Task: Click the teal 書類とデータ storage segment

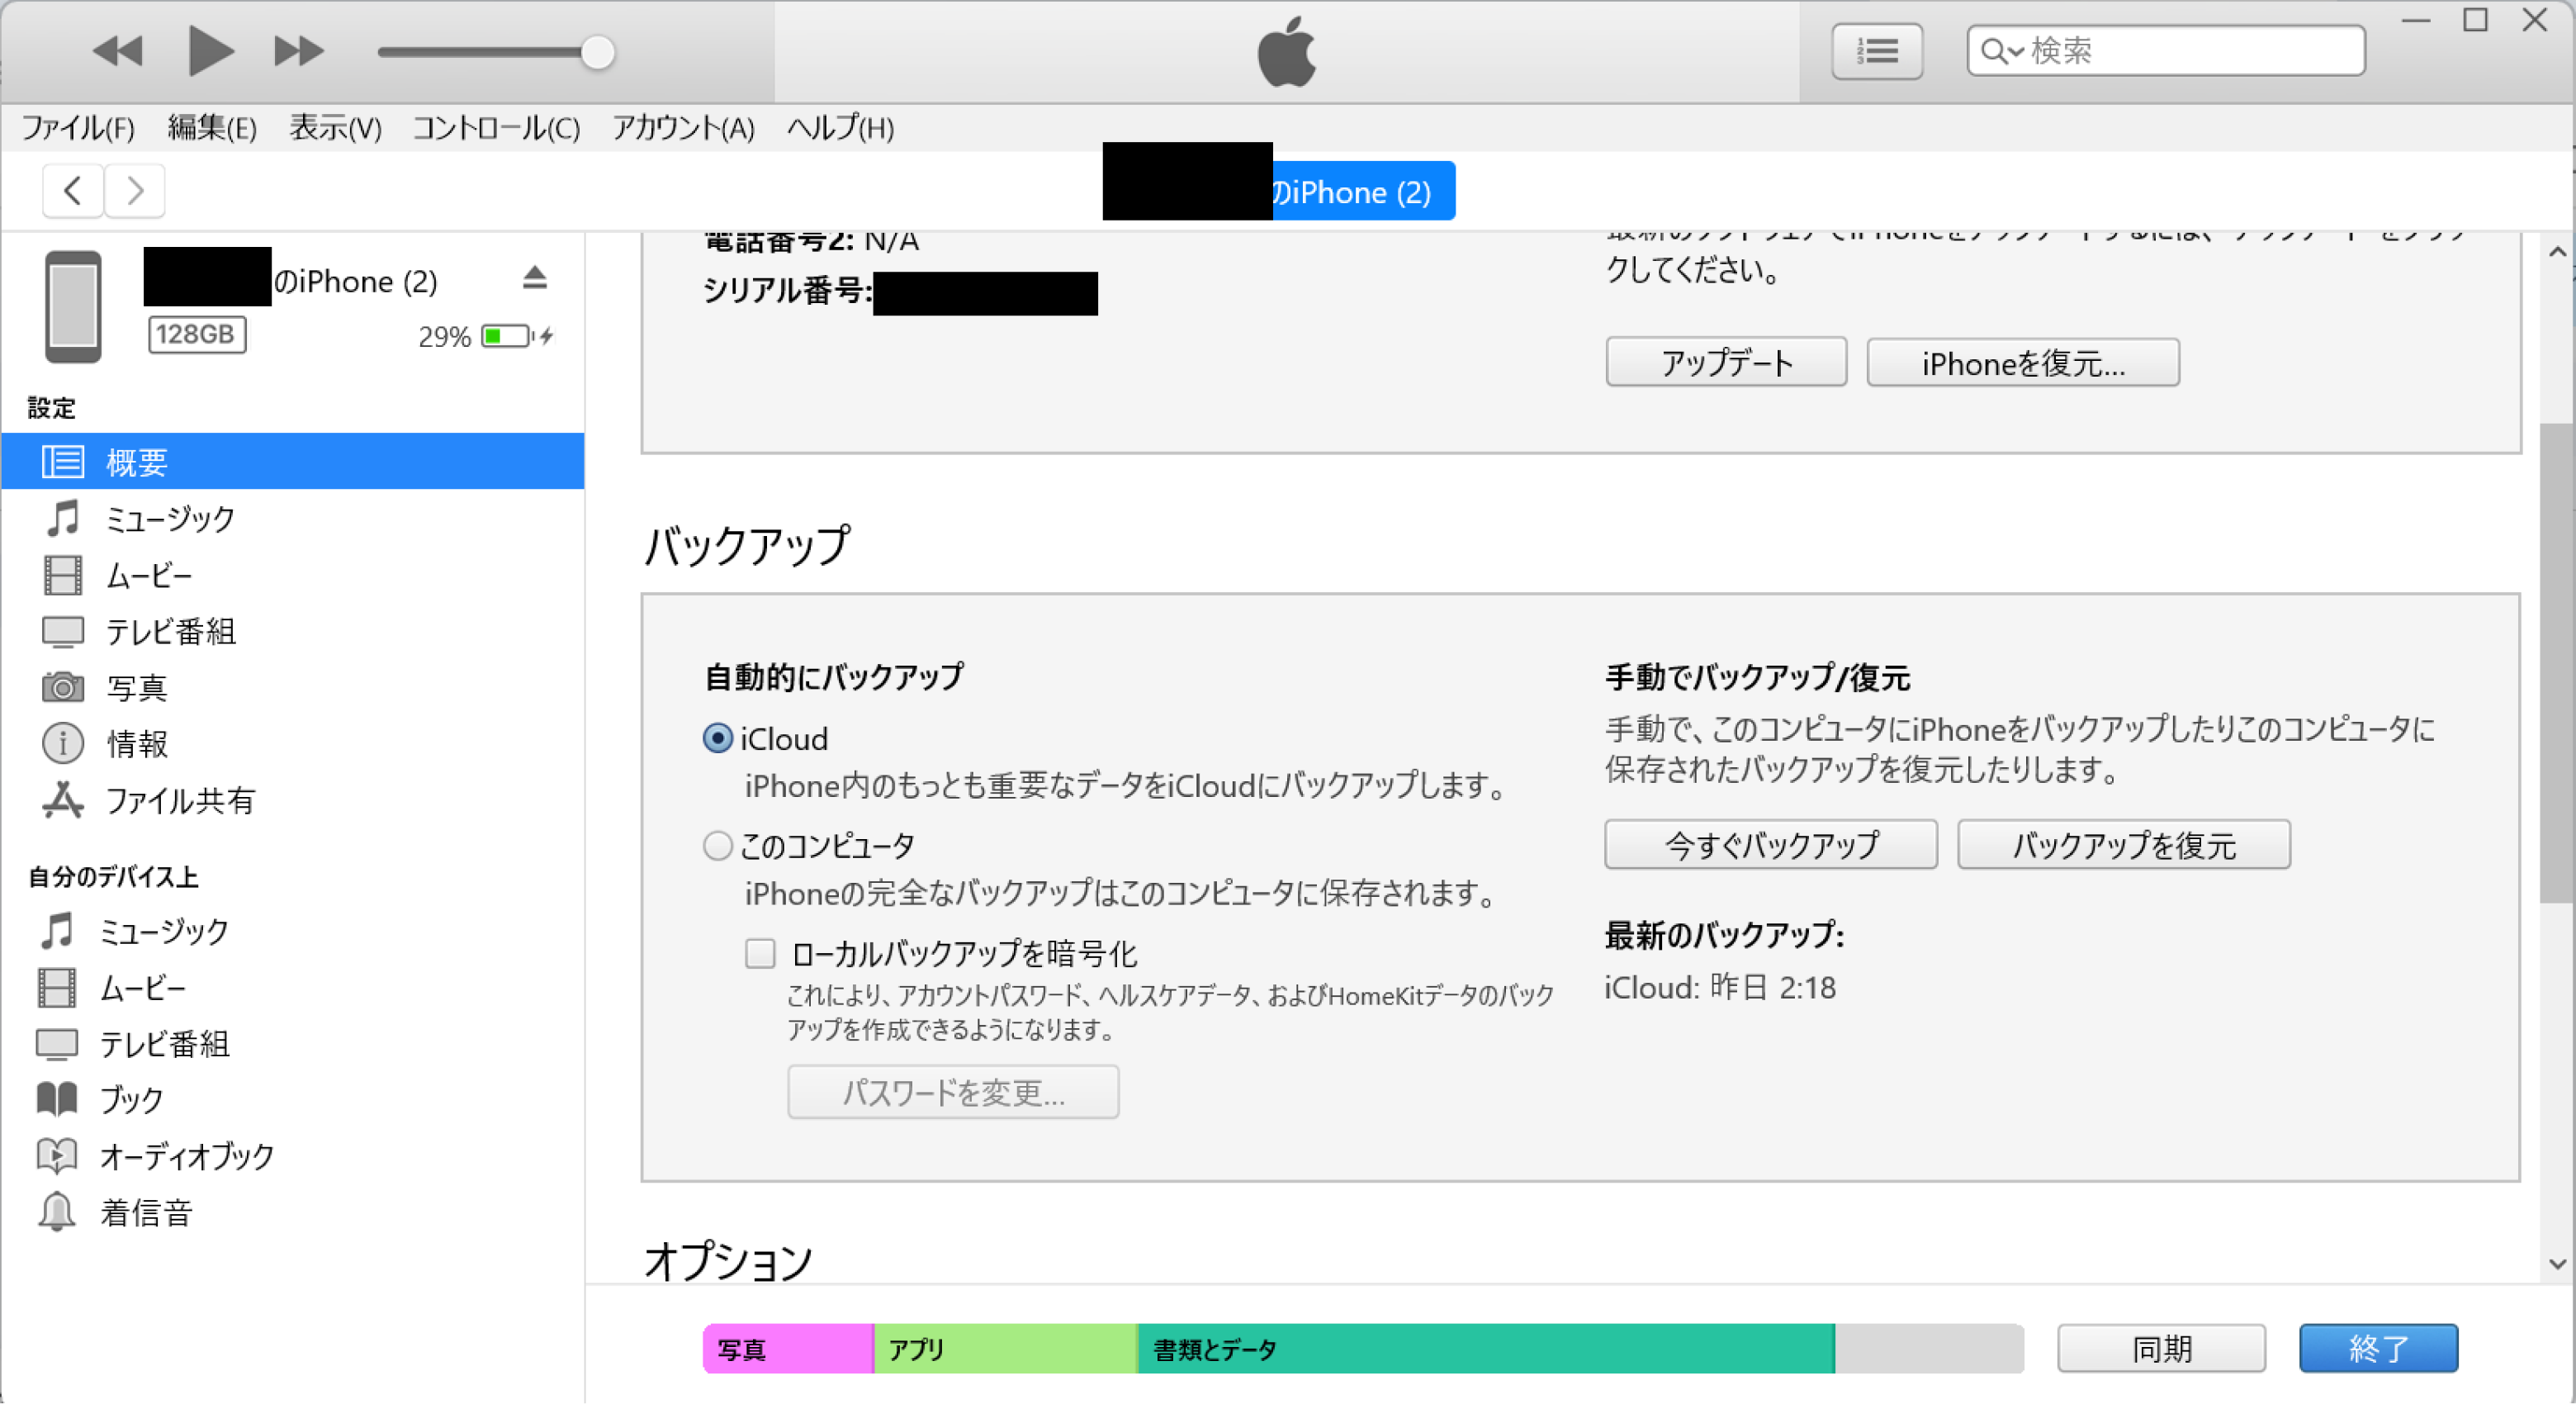Action: click(1486, 1349)
